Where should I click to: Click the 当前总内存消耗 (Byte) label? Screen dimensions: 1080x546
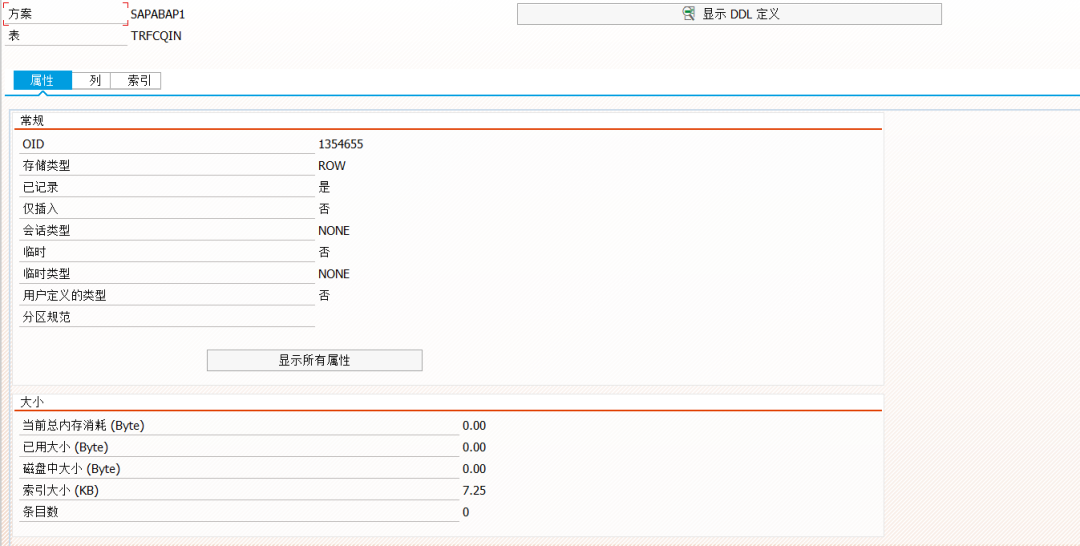(83, 426)
